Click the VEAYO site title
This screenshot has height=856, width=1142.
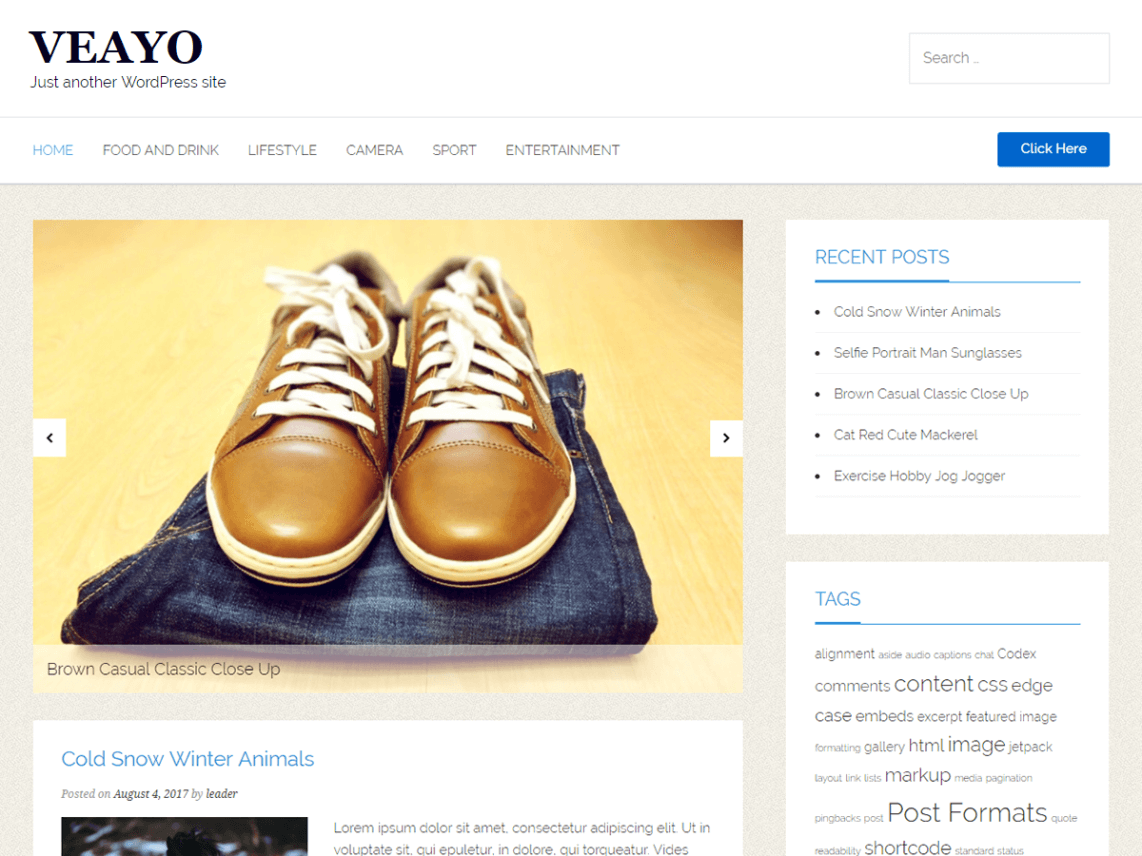(x=116, y=48)
